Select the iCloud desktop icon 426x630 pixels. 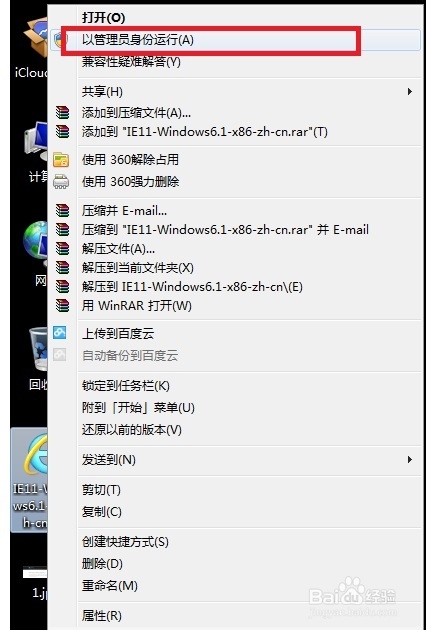[x=34, y=48]
